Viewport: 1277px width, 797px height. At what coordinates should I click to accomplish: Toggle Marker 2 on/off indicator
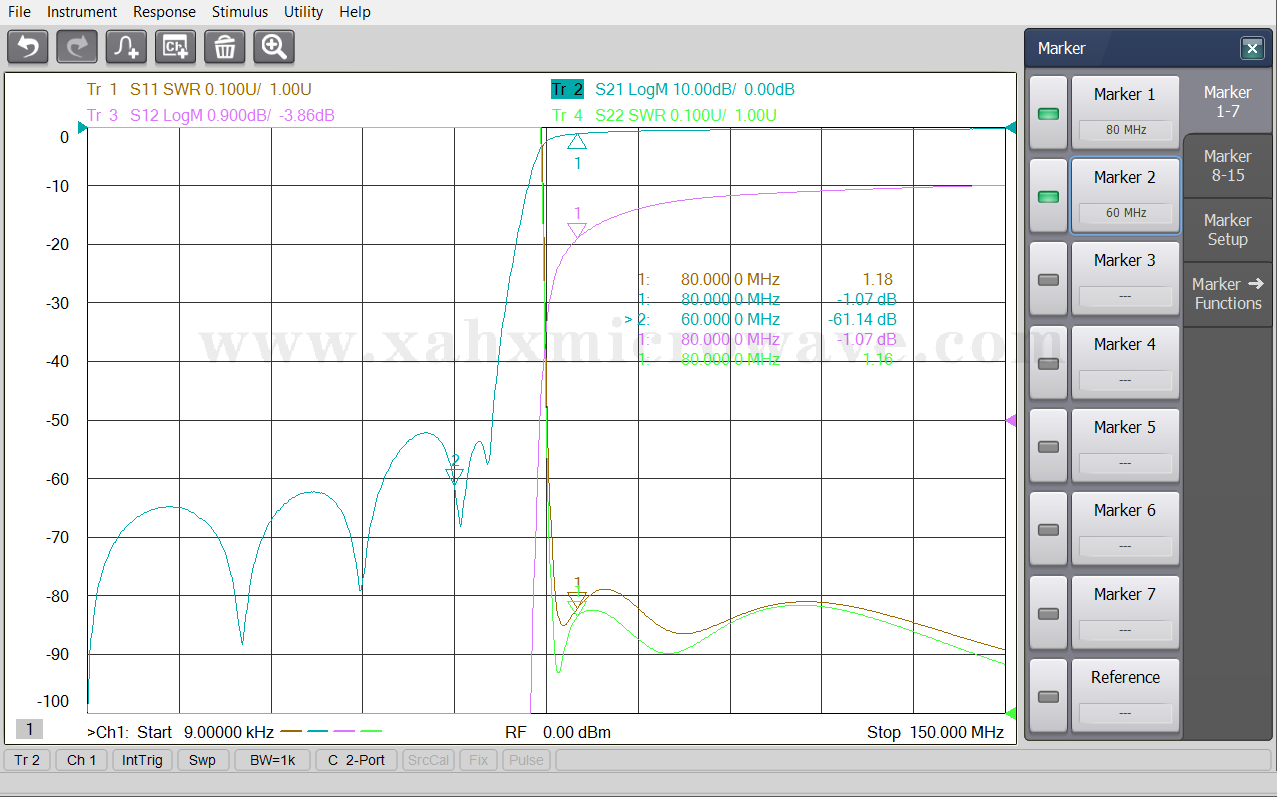(x=1048, y=197)
